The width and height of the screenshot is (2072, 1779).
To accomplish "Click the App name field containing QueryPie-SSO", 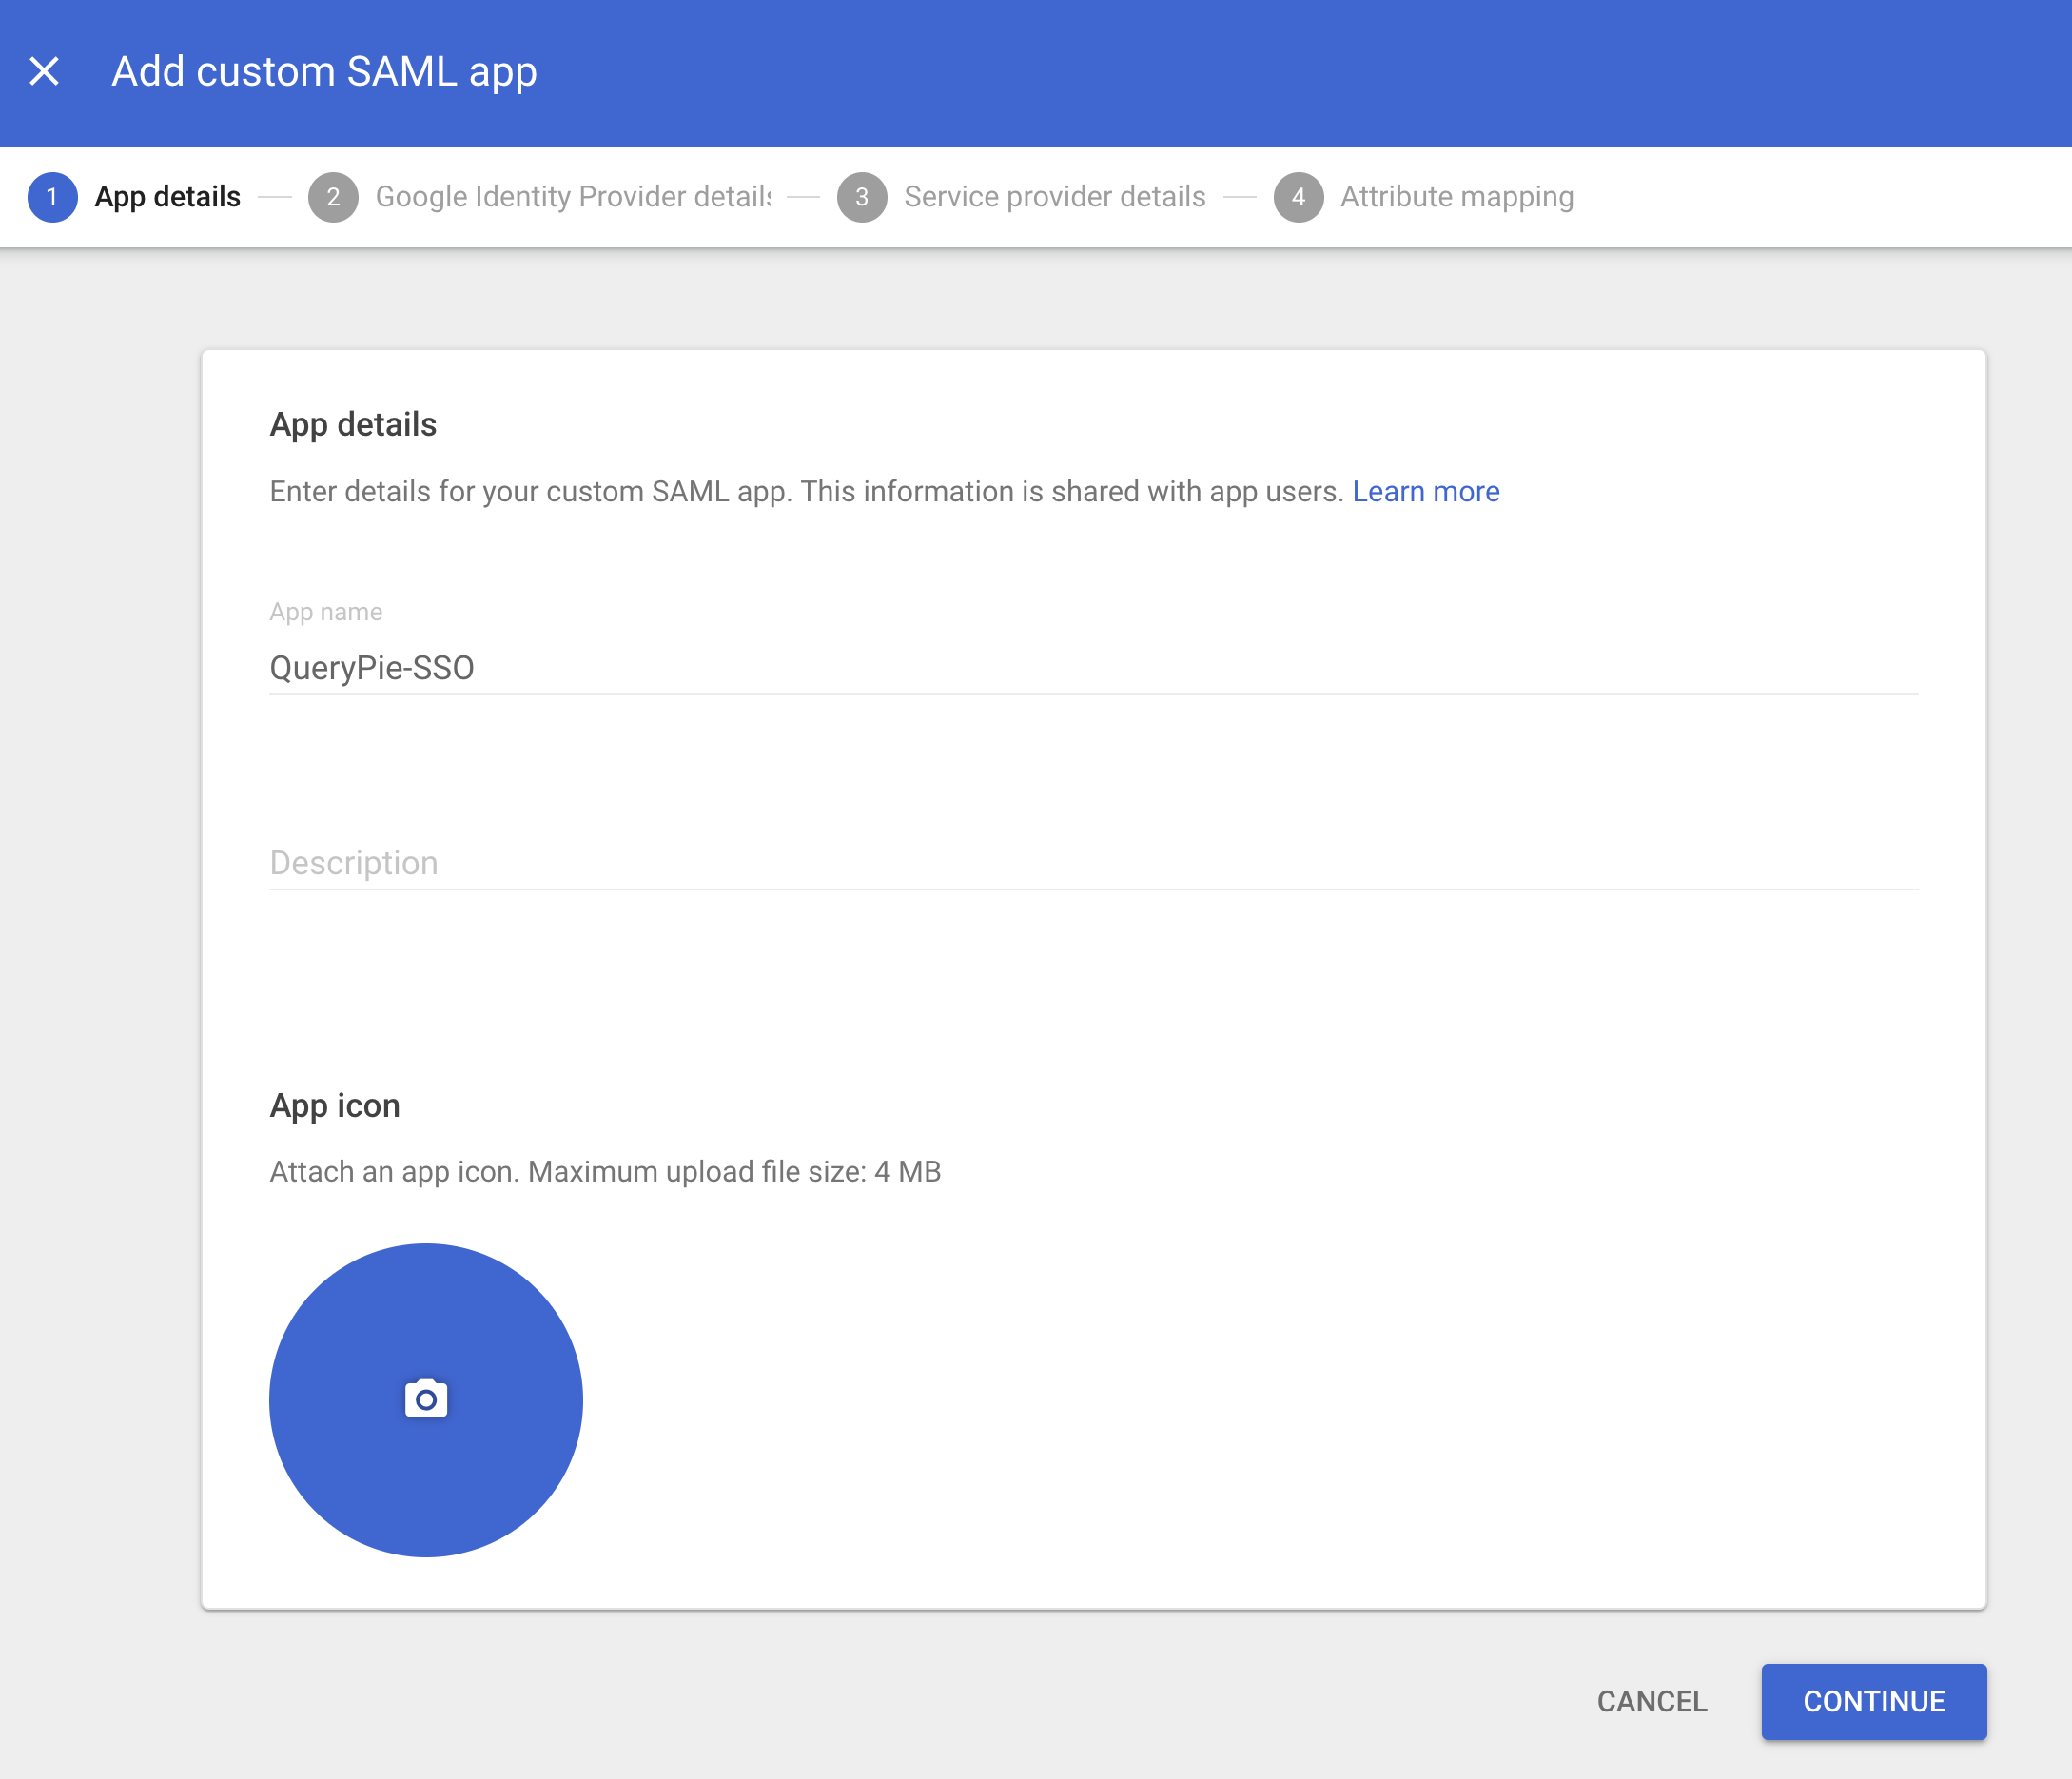I will click(1094, 667).
